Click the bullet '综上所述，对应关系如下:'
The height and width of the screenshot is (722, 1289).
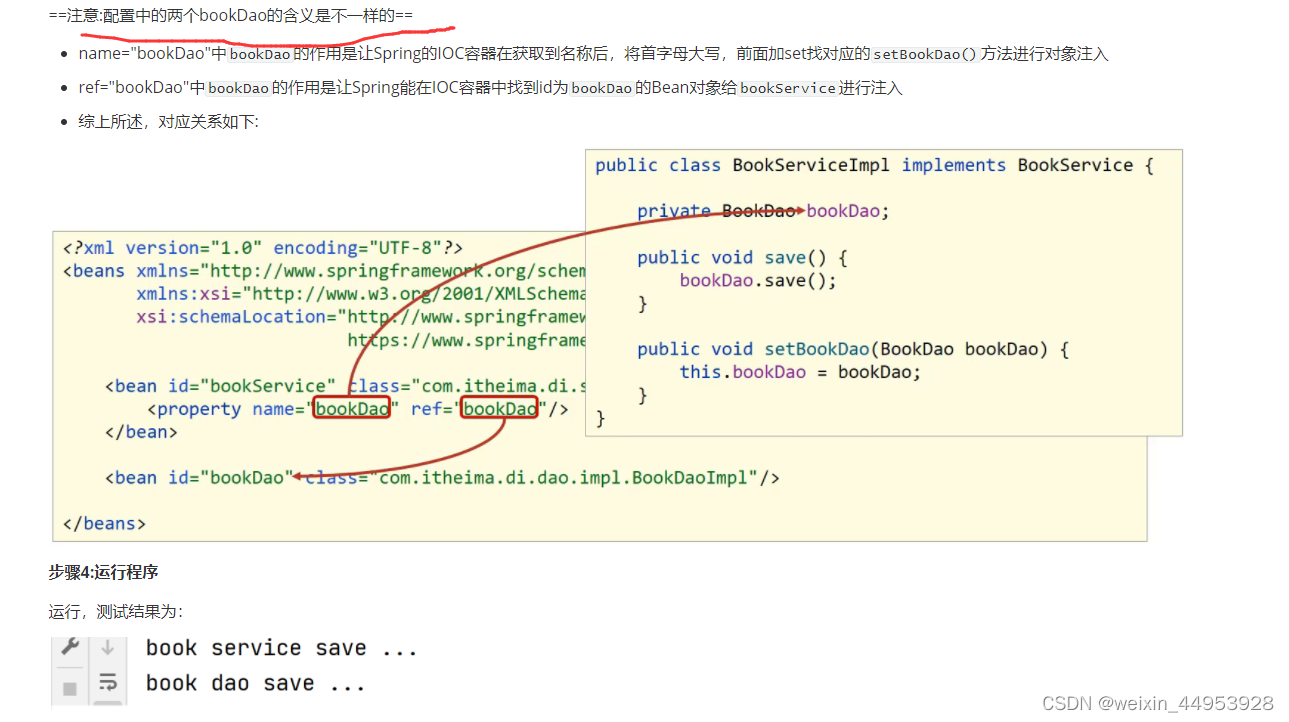point(168,122)
